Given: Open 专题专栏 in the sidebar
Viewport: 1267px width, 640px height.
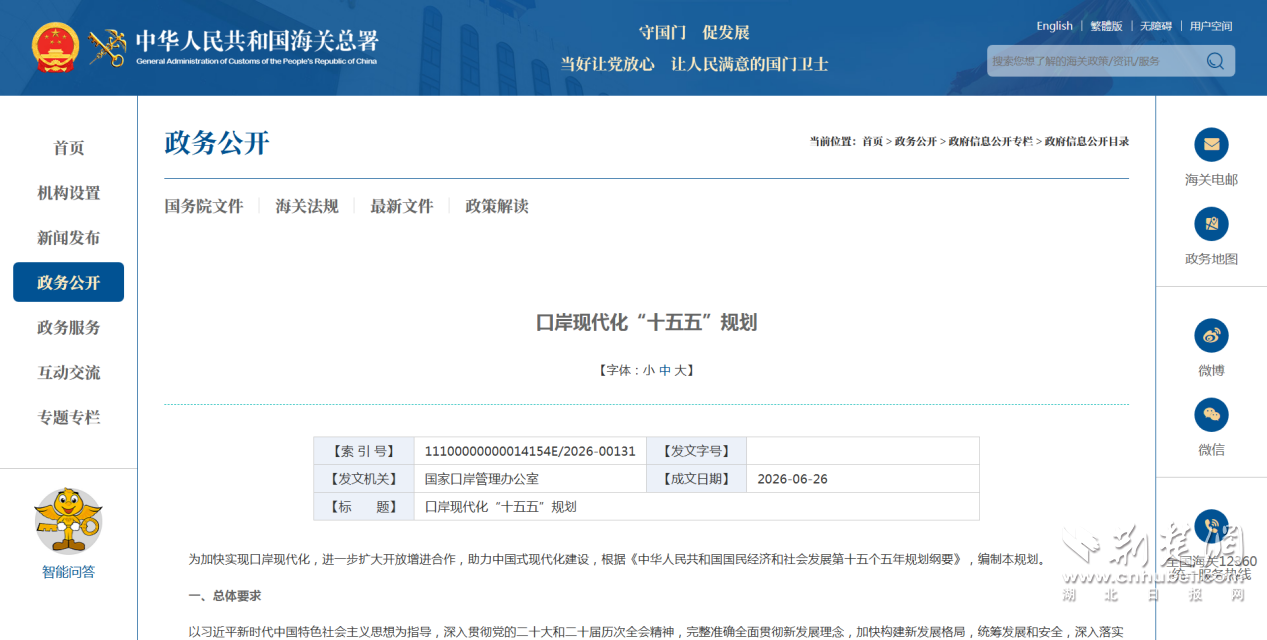Looking at the screenshot, I should pyautogui.click(x=69, y=418).
